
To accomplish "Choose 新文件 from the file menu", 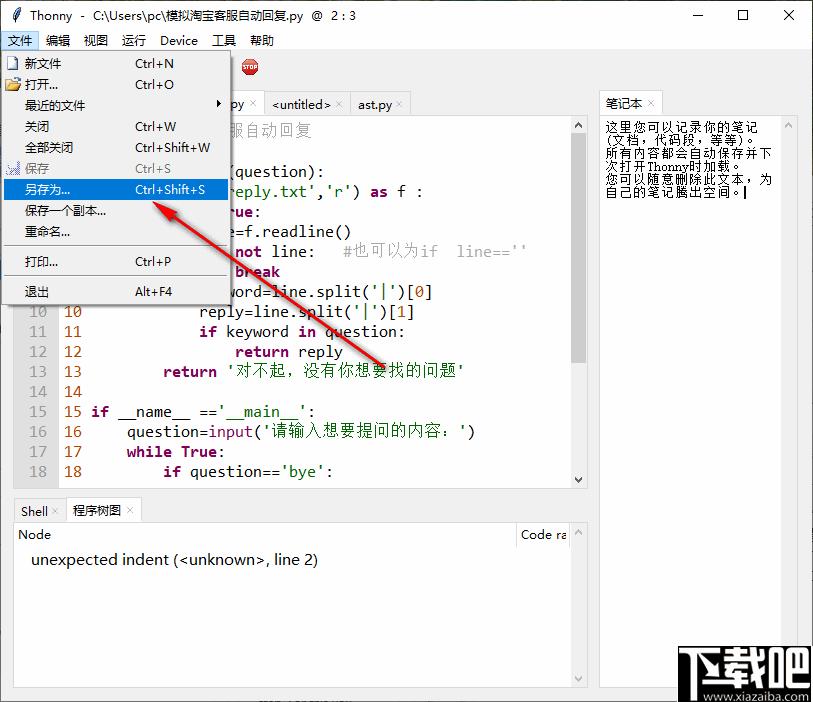I will point(116,63).
